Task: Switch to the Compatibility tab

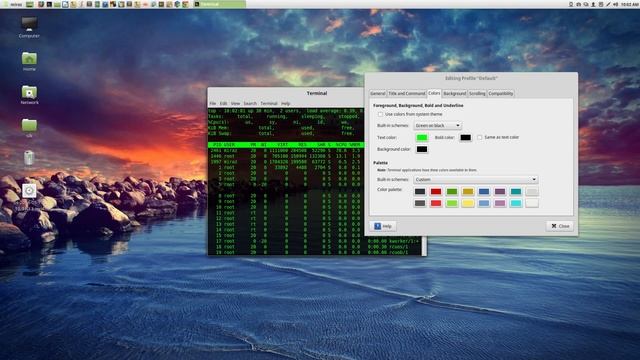Action: pyautogui.click(x=500, y=93)
